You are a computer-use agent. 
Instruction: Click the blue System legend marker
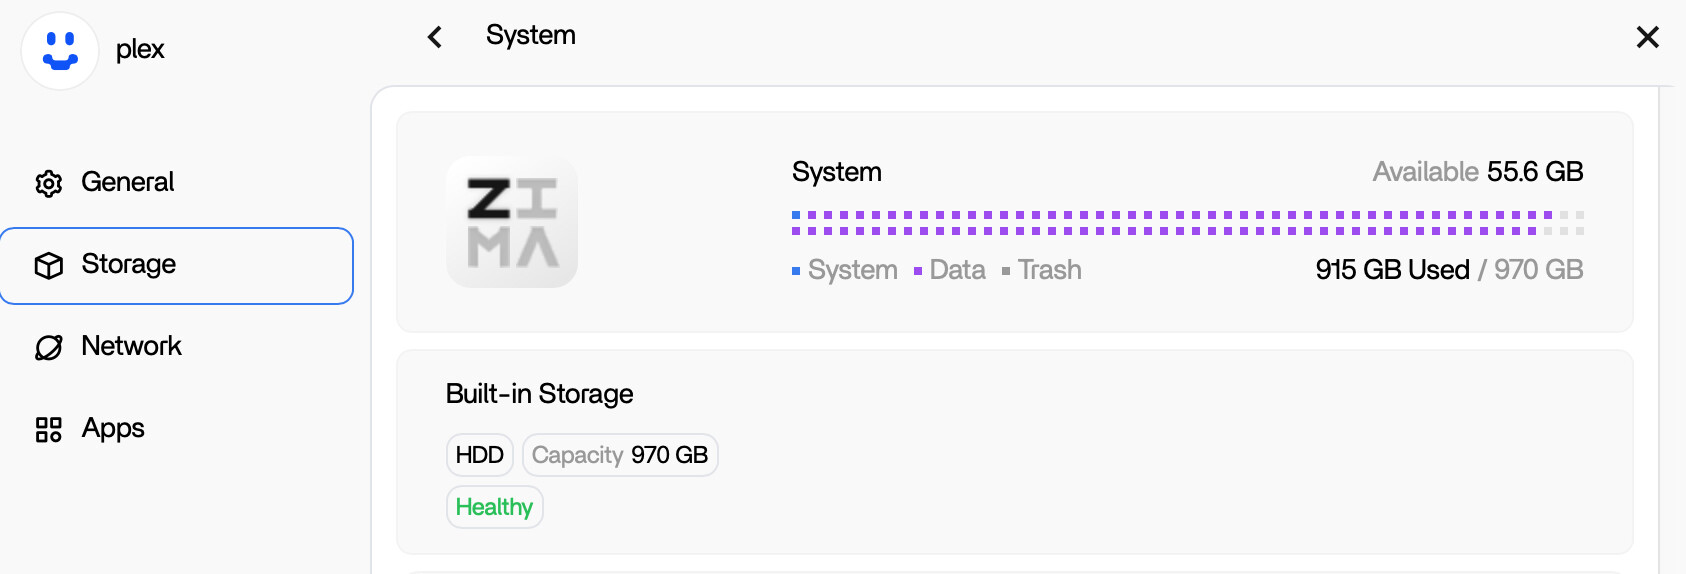[x=796, y=271]
